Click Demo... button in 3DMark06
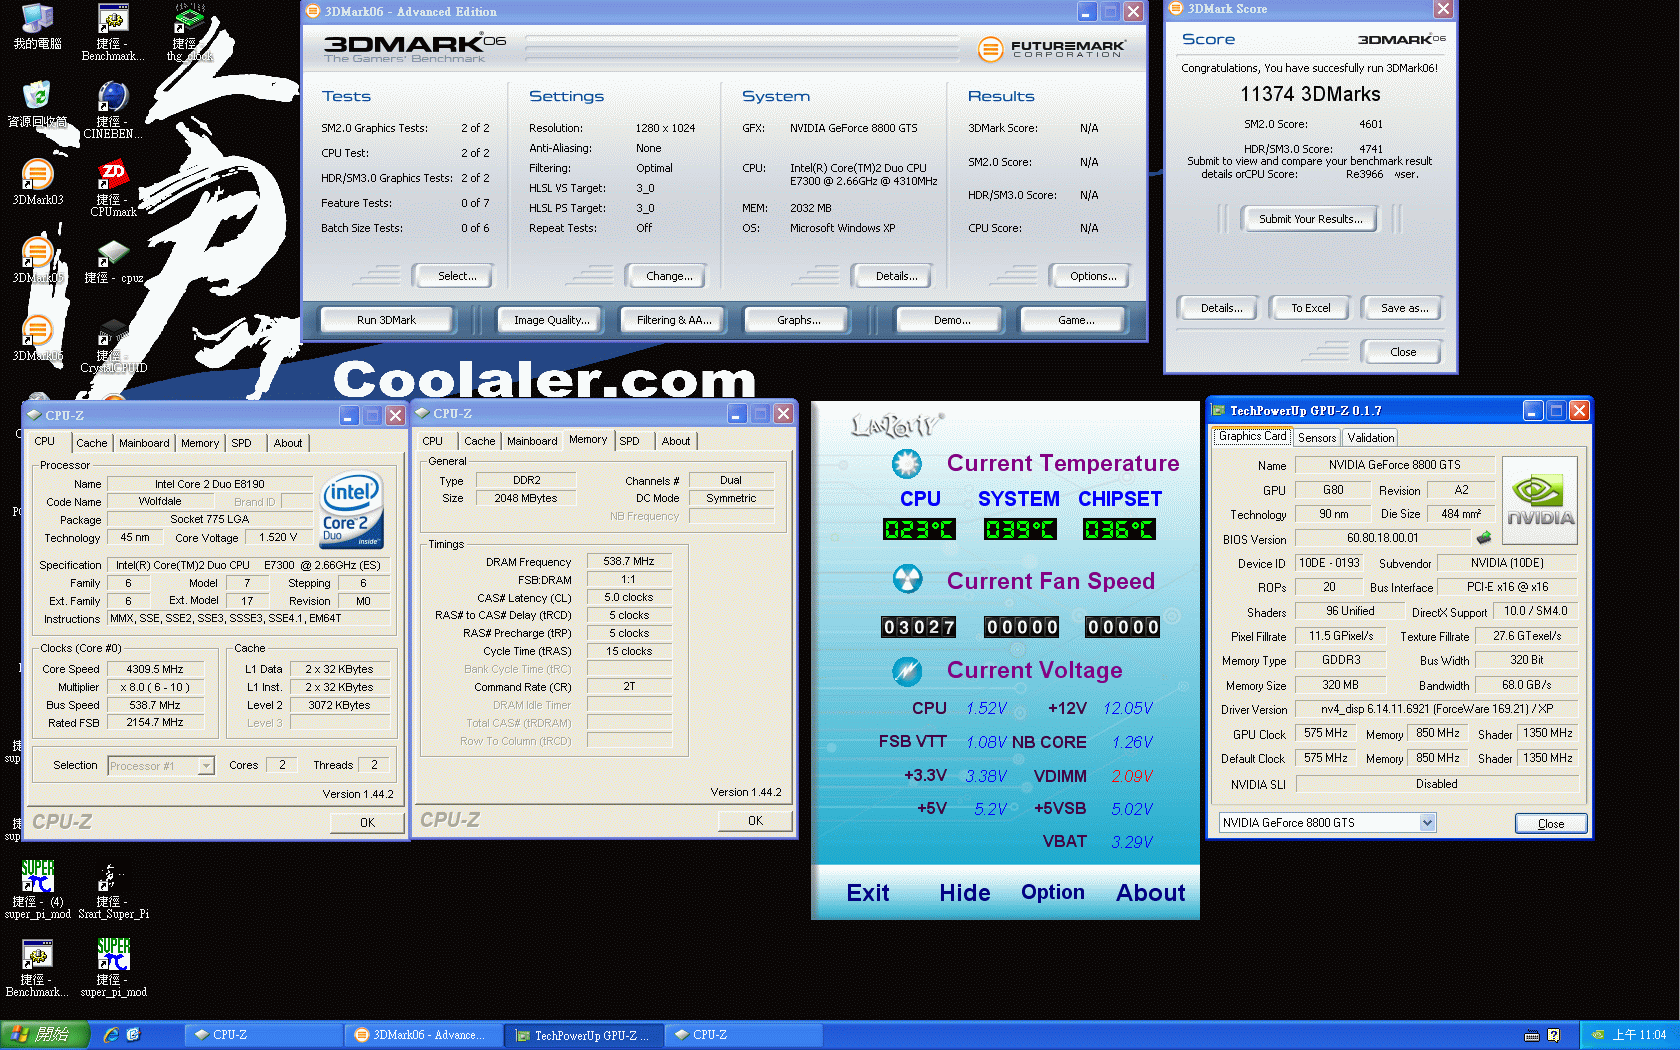Viewport: 1680px width, 1050px height. (951, 320)
